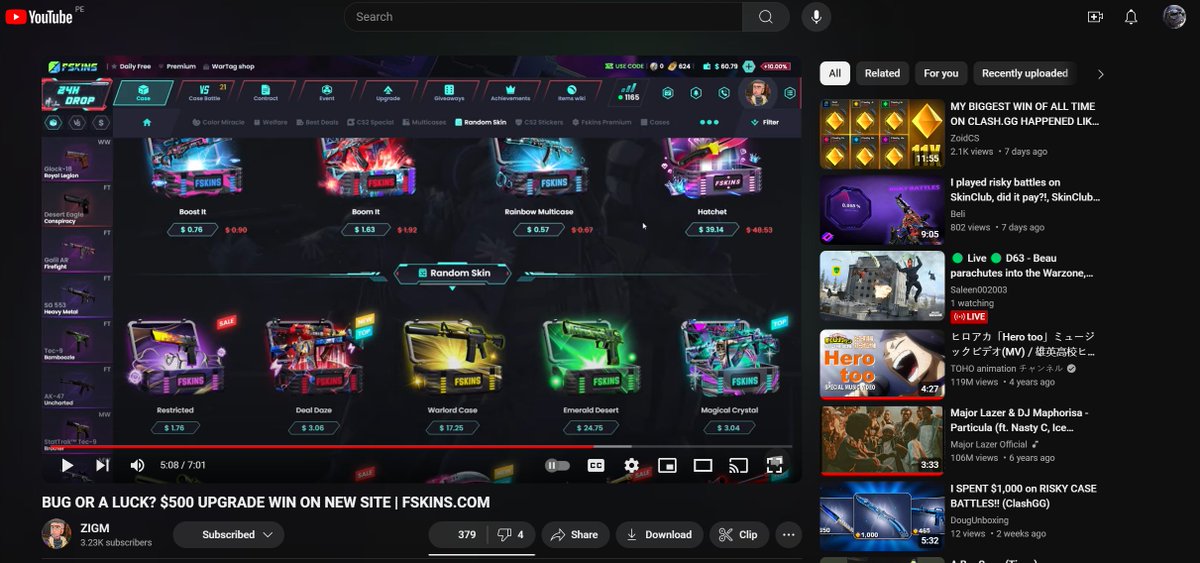
Task: Switch to theater mode
Action: coord(703,465)
